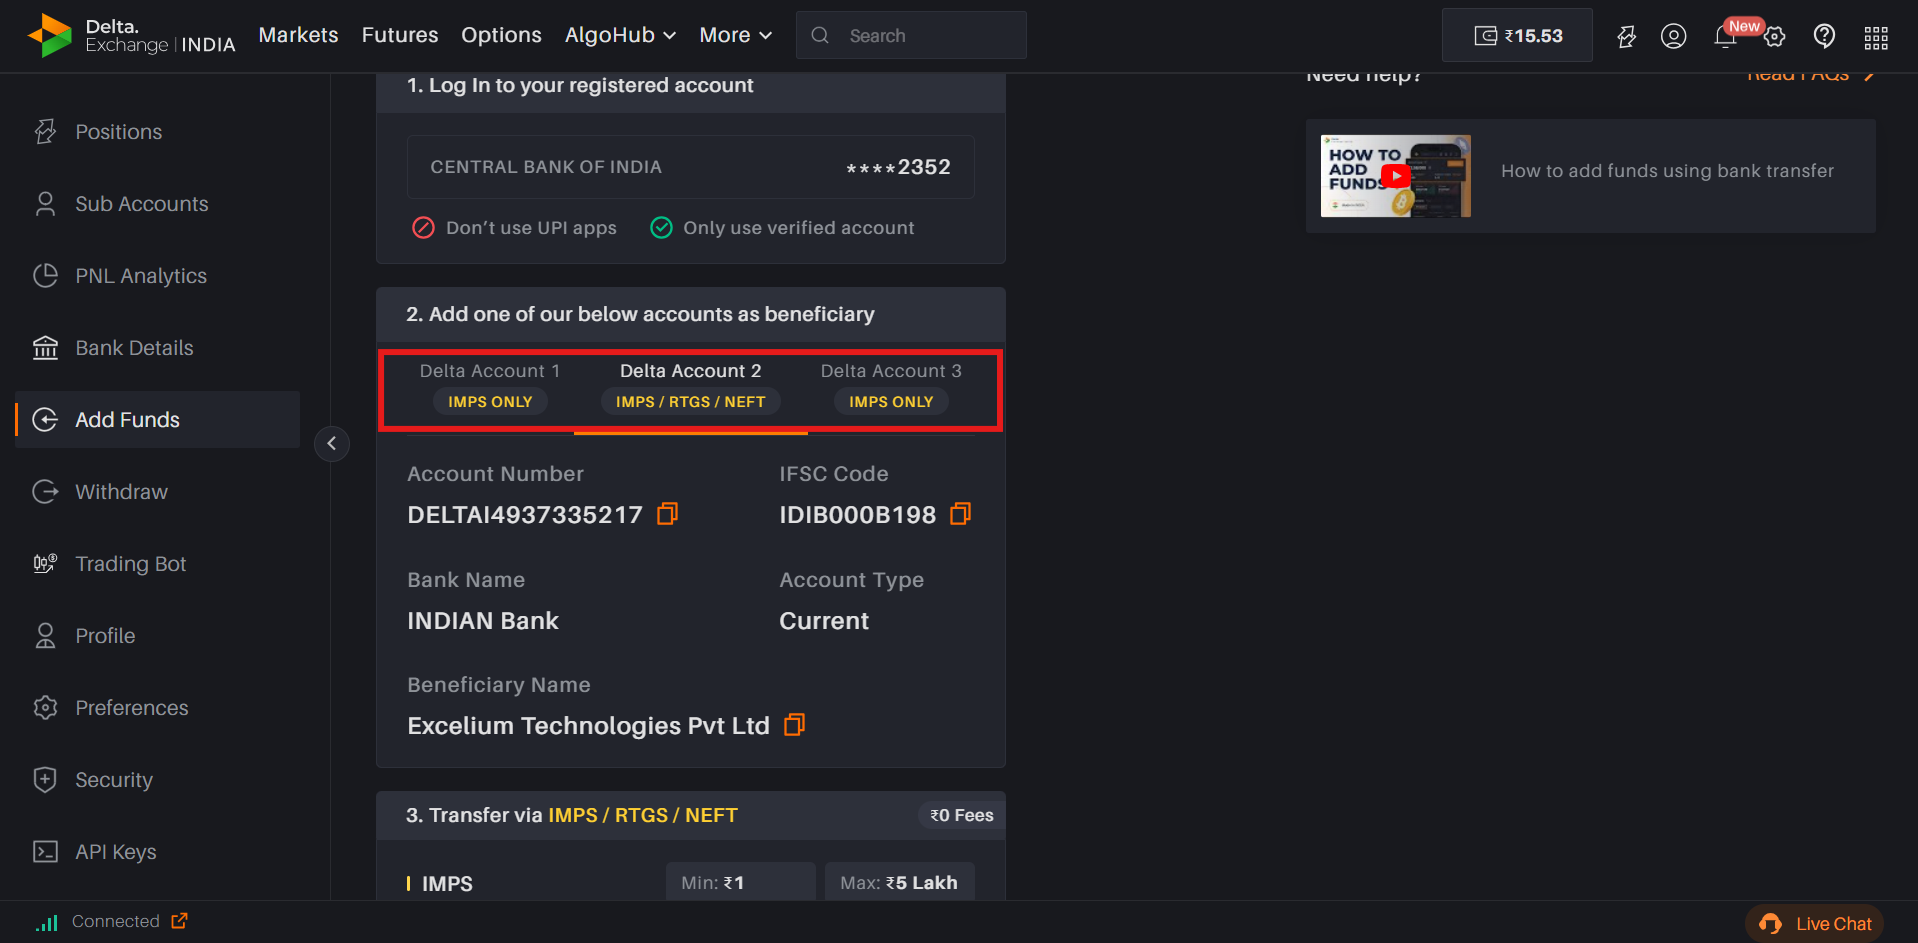Viewport: 1918px width, 943px height.
Task: Copy the account number DELTAI4937335217
Action: (x=667, y=514)
